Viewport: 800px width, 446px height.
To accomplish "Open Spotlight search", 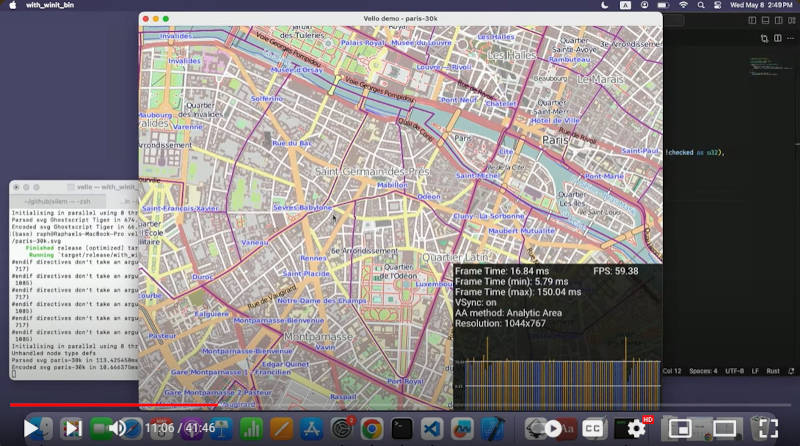I will (701, 5).
